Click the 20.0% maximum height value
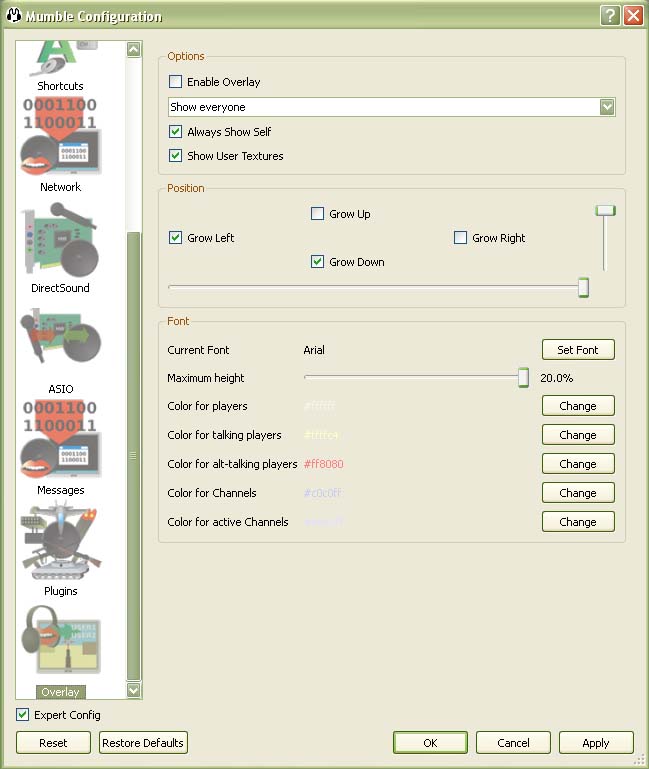This screenshot has height=769, width=649. pyautogui.click(x=557, y=378)
